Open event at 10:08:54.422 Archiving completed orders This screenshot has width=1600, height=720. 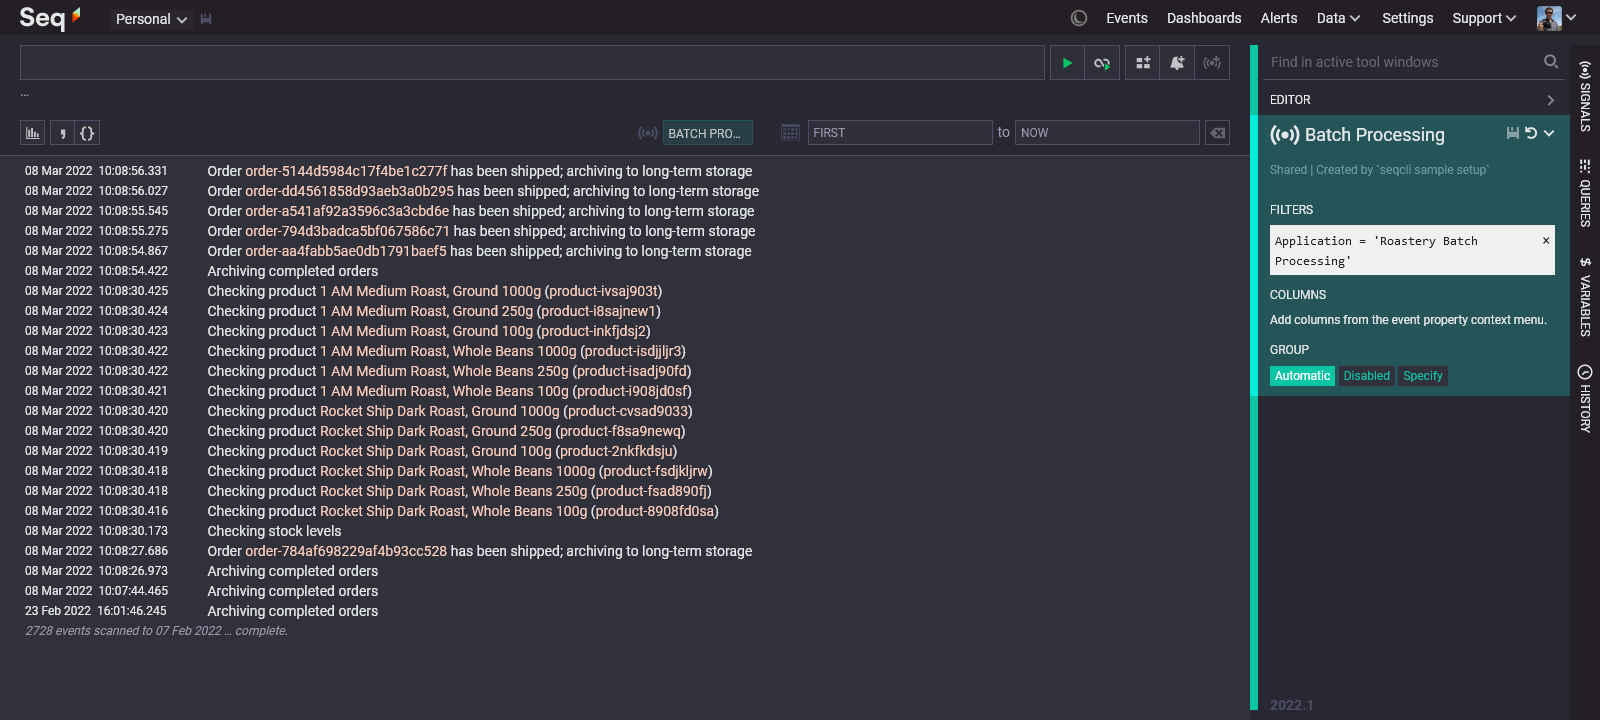coord(292,271)
